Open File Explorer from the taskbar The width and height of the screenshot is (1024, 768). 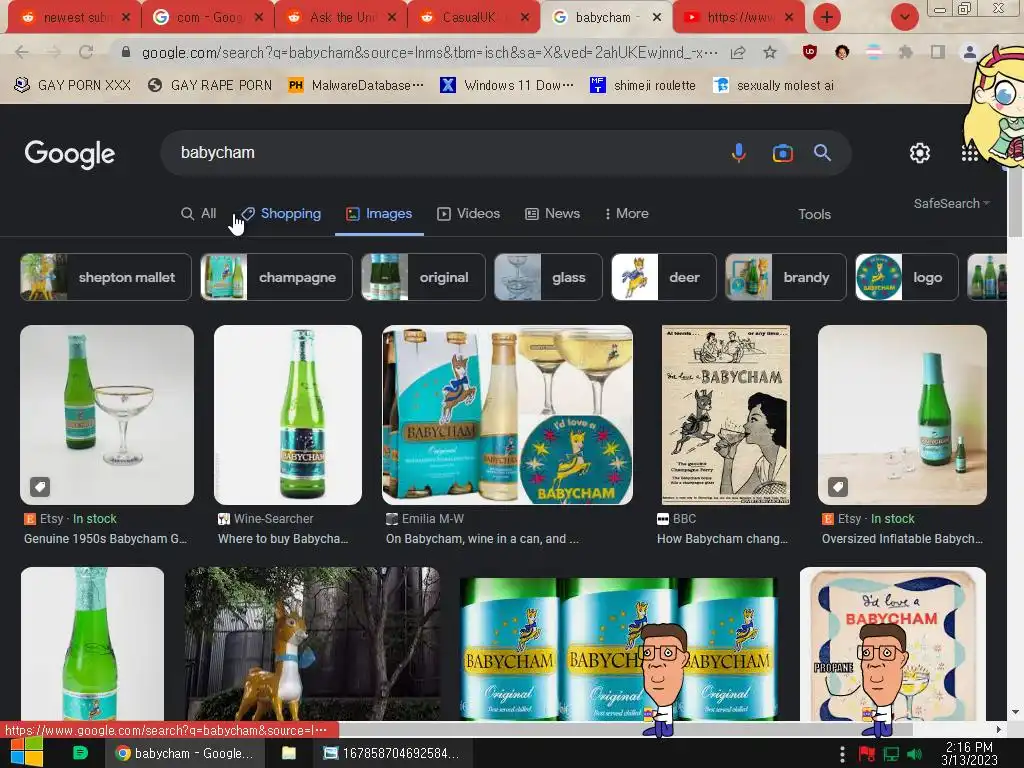(289, 753)
